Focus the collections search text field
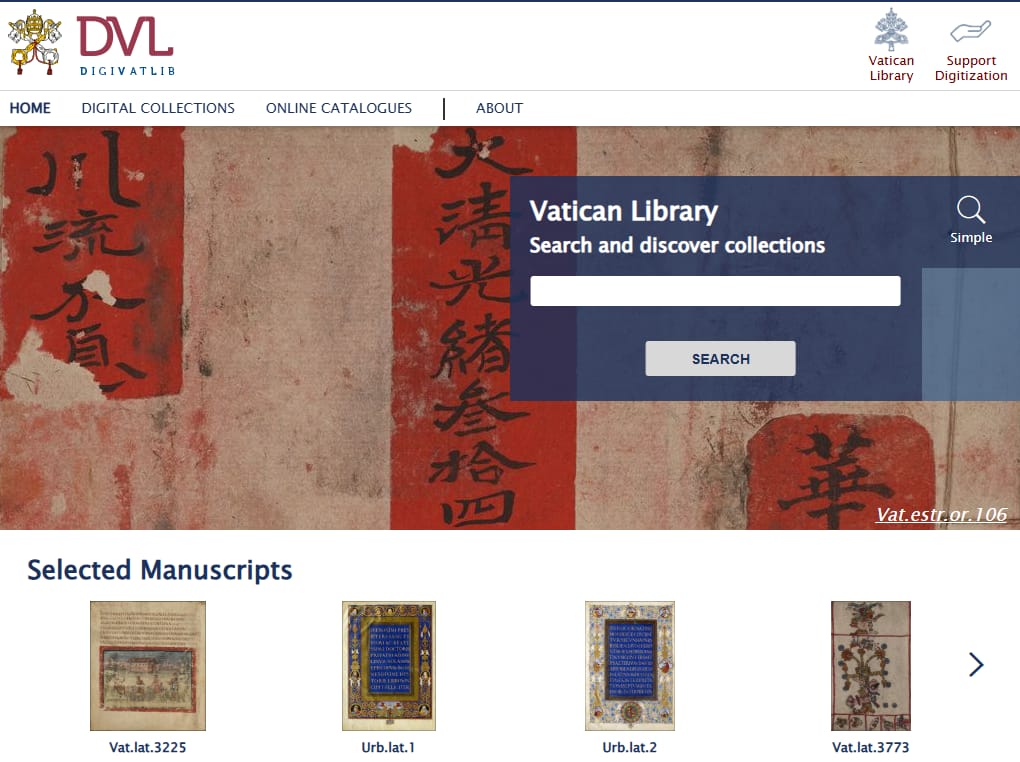The width and height of the screenshot is (1020, 762). (x=715, y=291)
